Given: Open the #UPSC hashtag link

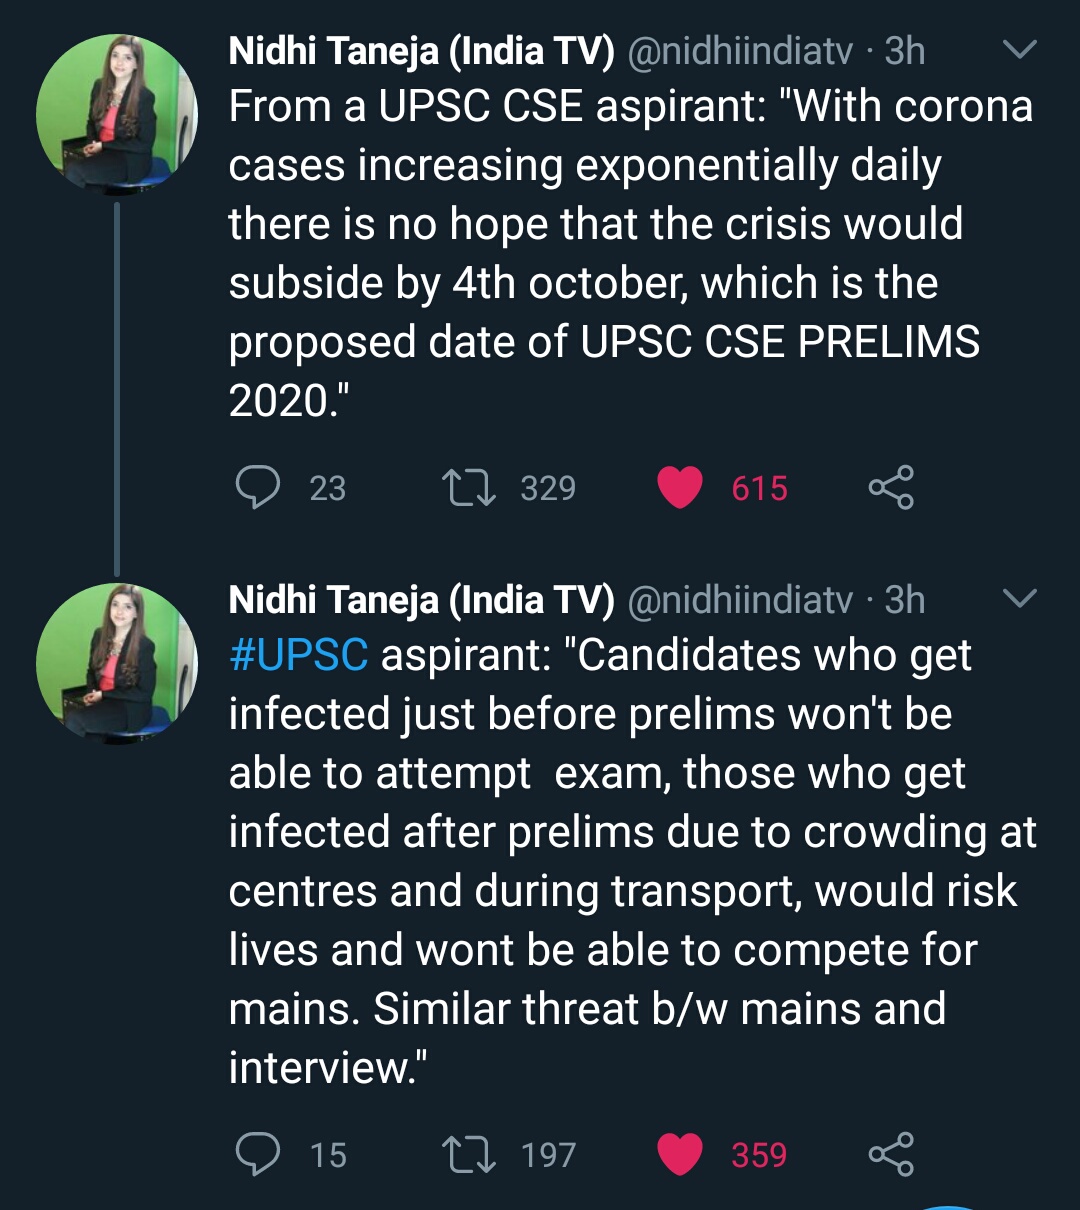Looking at the screenshot, I should [298, 656].
